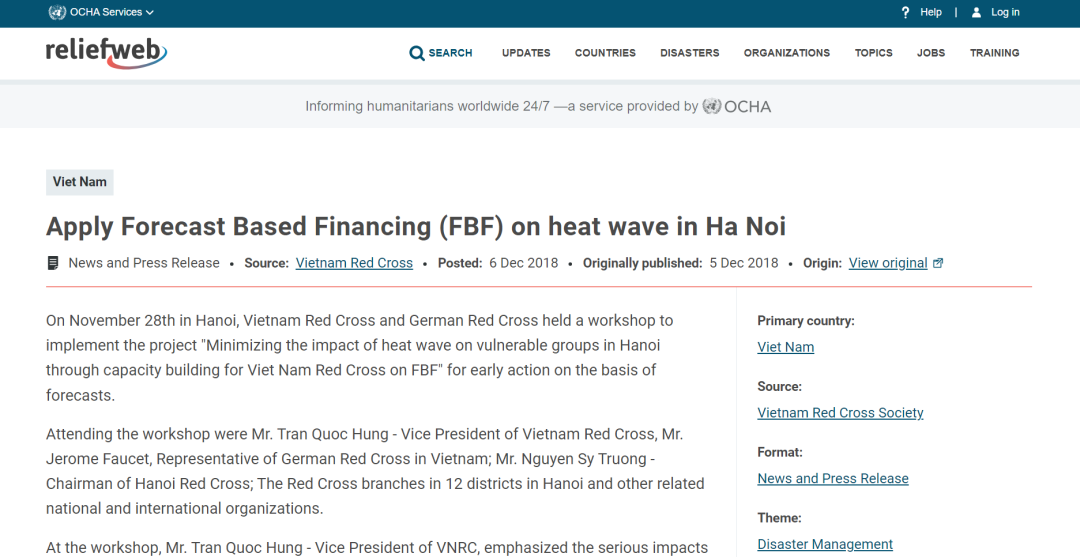Screen dimensions: 1080x557
Task: Click the Help question mark icon
Action: [x=905, y=12]
